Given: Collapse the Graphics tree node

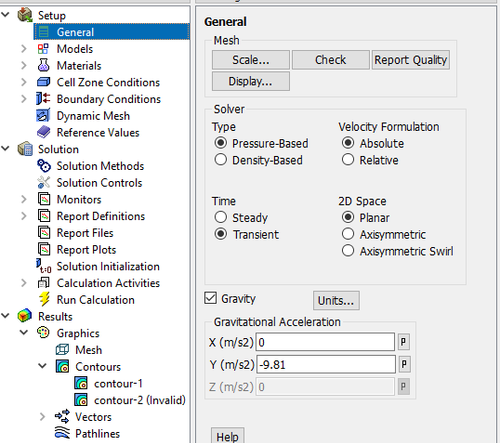Looking at the screenshot, I should point(24,332).
